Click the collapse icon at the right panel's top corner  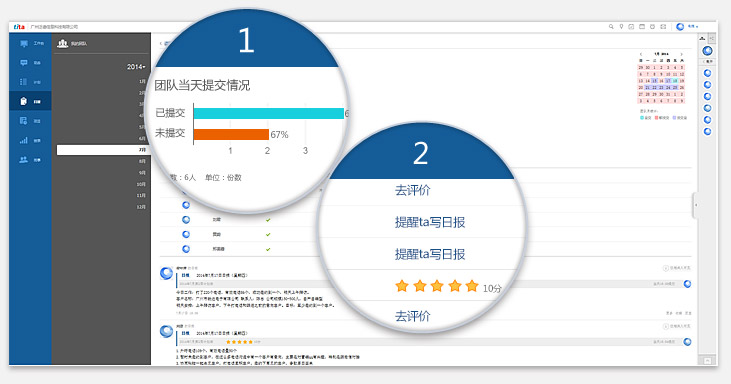(711, 38)
